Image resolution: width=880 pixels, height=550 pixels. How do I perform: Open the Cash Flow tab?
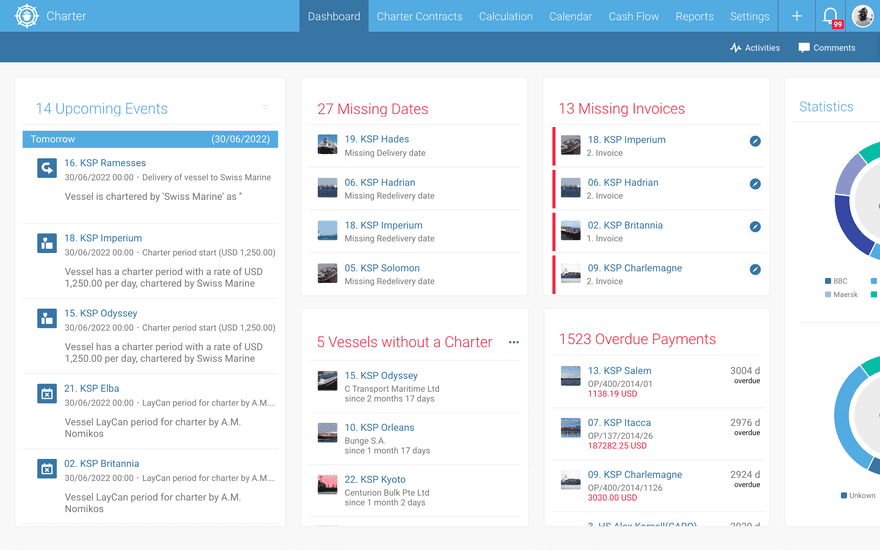[634, 16]
